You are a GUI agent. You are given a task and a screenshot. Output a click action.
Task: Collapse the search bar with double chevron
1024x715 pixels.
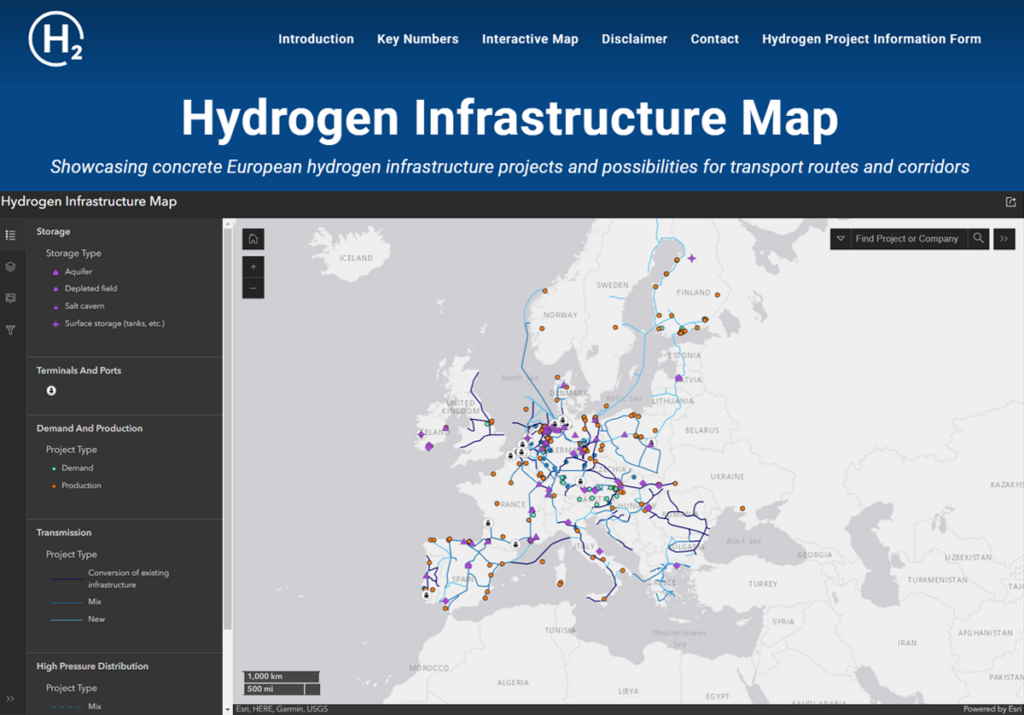click(x=1004, y=239)
